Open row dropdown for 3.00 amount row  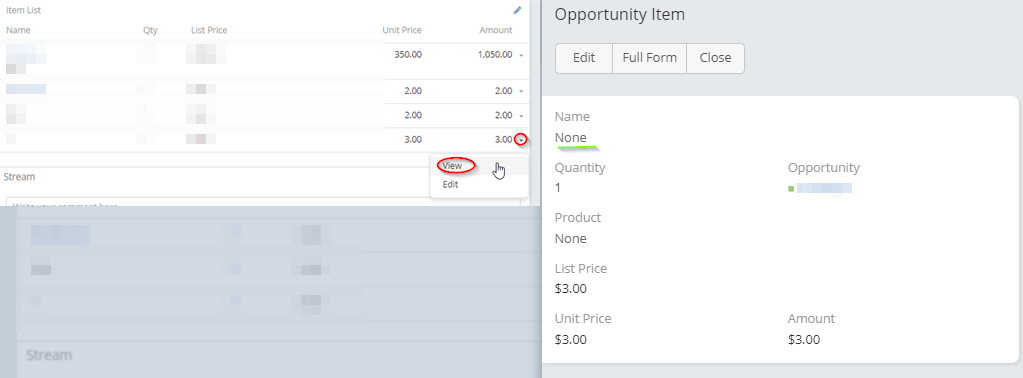click(521, 140)
